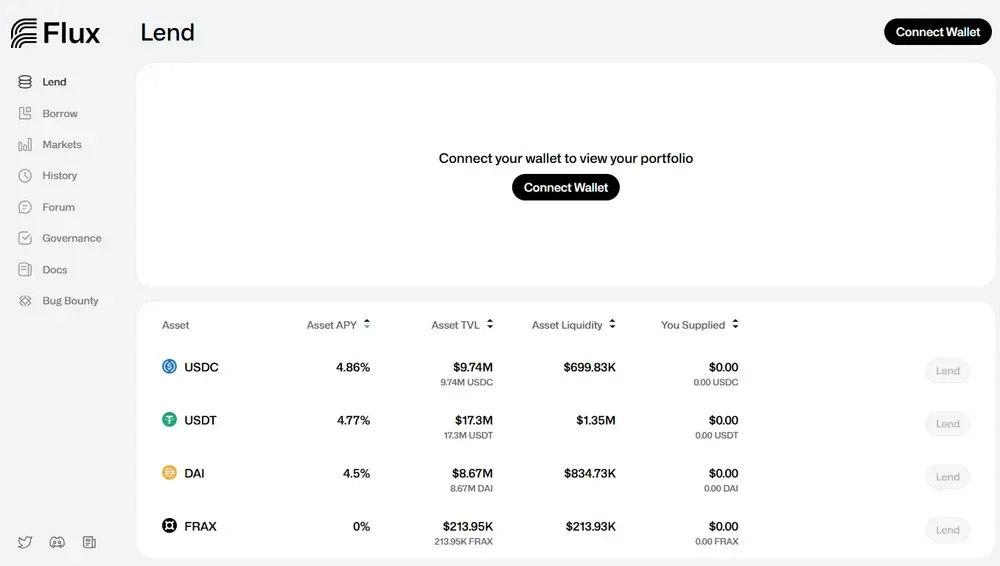This screenshot has height=566, width=1000.
Task: Click Lend button for FRAX row
Action: (x=948, y=530)
